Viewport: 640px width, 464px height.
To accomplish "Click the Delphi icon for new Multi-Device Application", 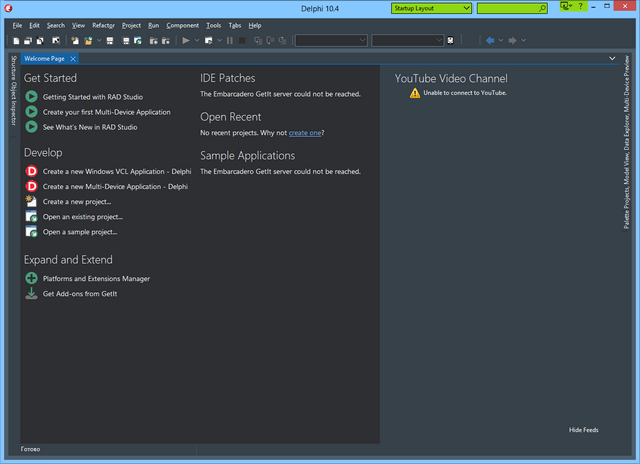I will click(x=32, y=186).
